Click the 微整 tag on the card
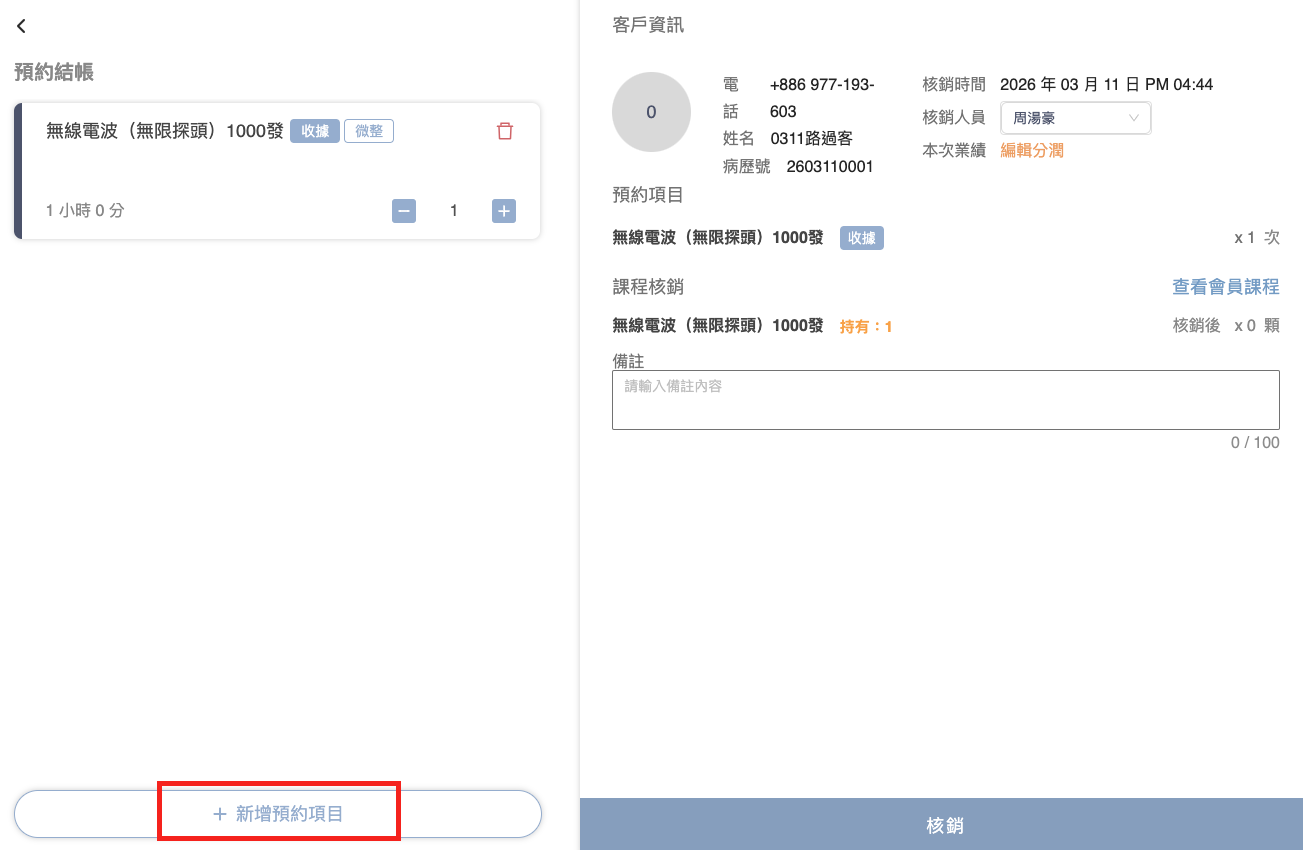Image resolution: width=1303 pixels, height=850 pixels. pyautogui.click(x=369, y=131)
